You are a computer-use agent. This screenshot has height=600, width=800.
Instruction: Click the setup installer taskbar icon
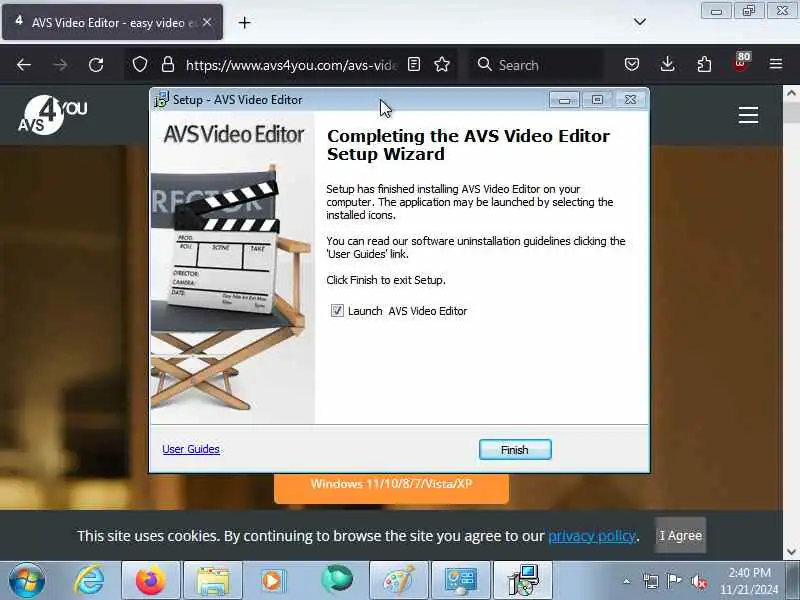point(523,581)
